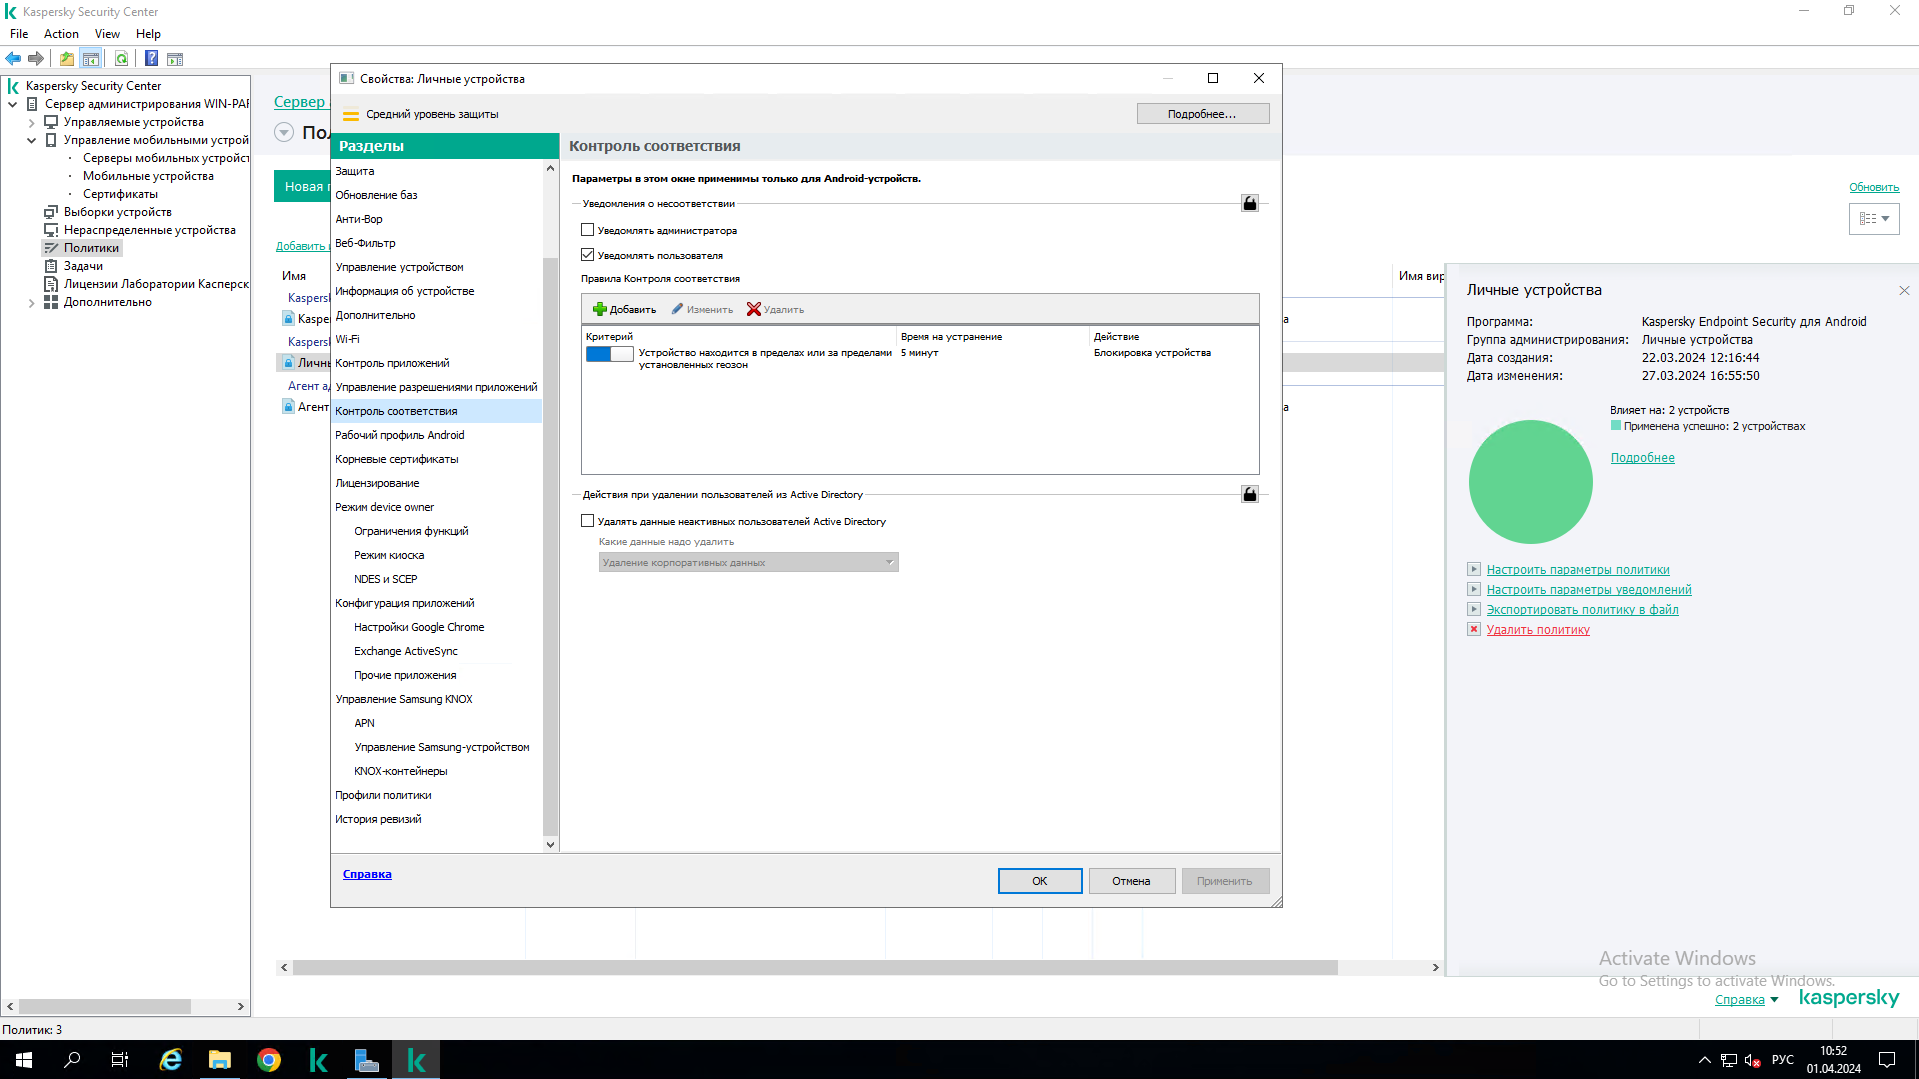This screenshot has height=1079, width=1919.
Task: Open Kaspersky app pinned on taskbar
Action: click(x=318, y=1060)
